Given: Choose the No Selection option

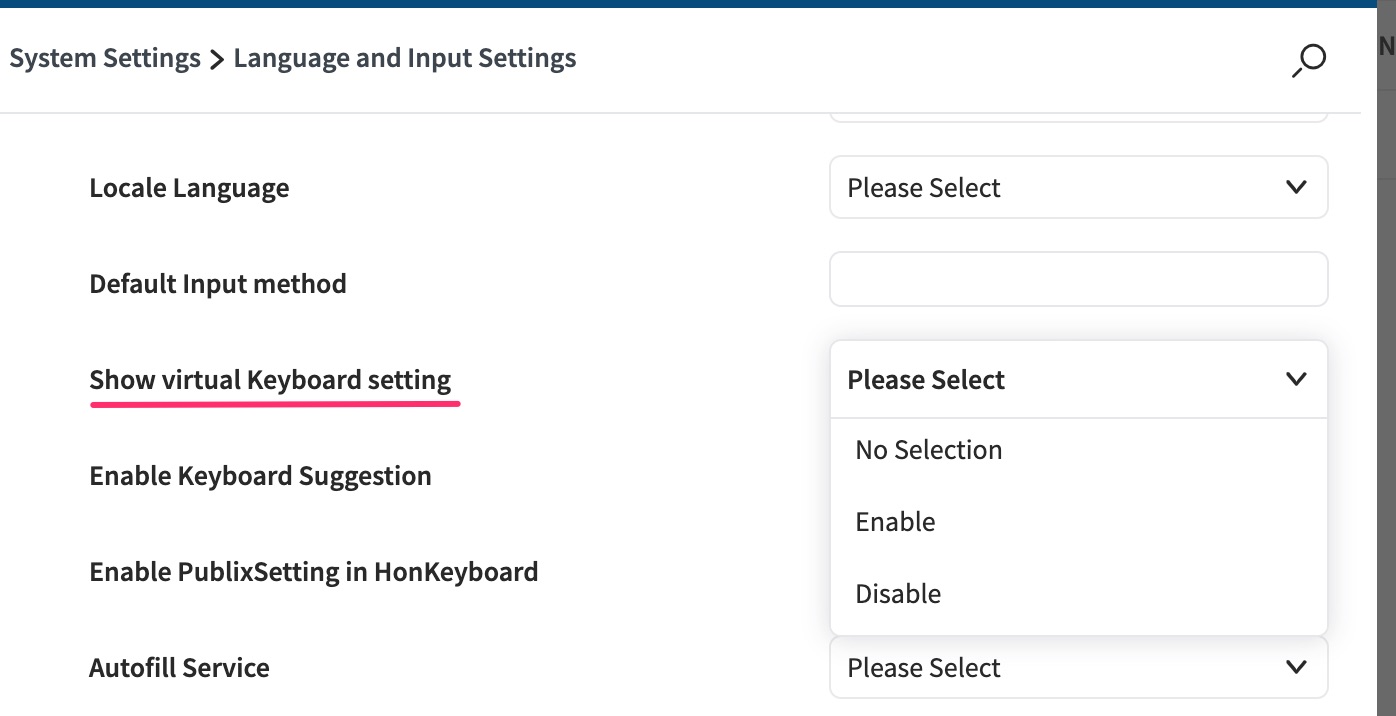Looking at the screenshot, I should pos(929,450).
